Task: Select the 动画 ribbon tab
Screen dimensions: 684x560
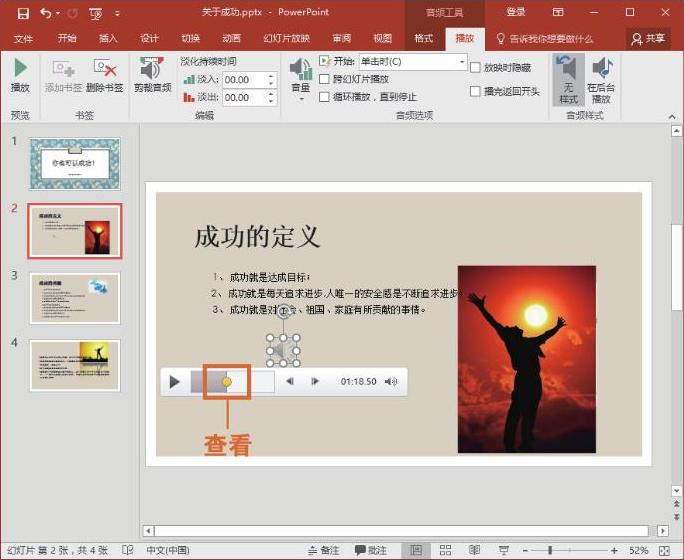Action: tap(231, 38)
